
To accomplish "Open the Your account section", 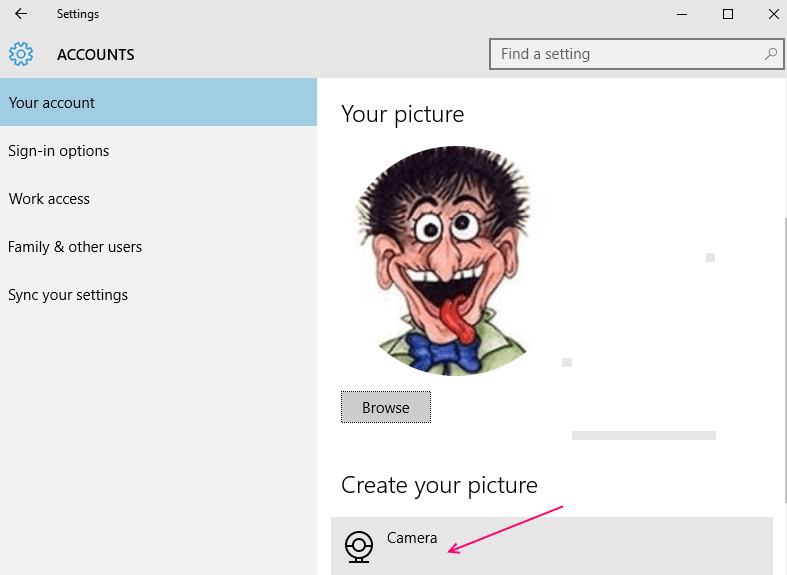I will (158, 102).
